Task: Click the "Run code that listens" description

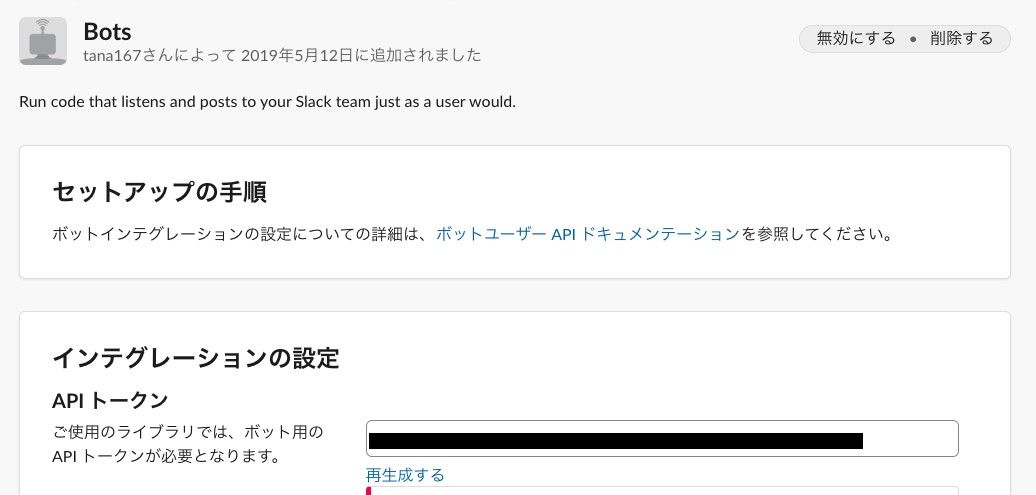Action: click(x=267, y=102)
